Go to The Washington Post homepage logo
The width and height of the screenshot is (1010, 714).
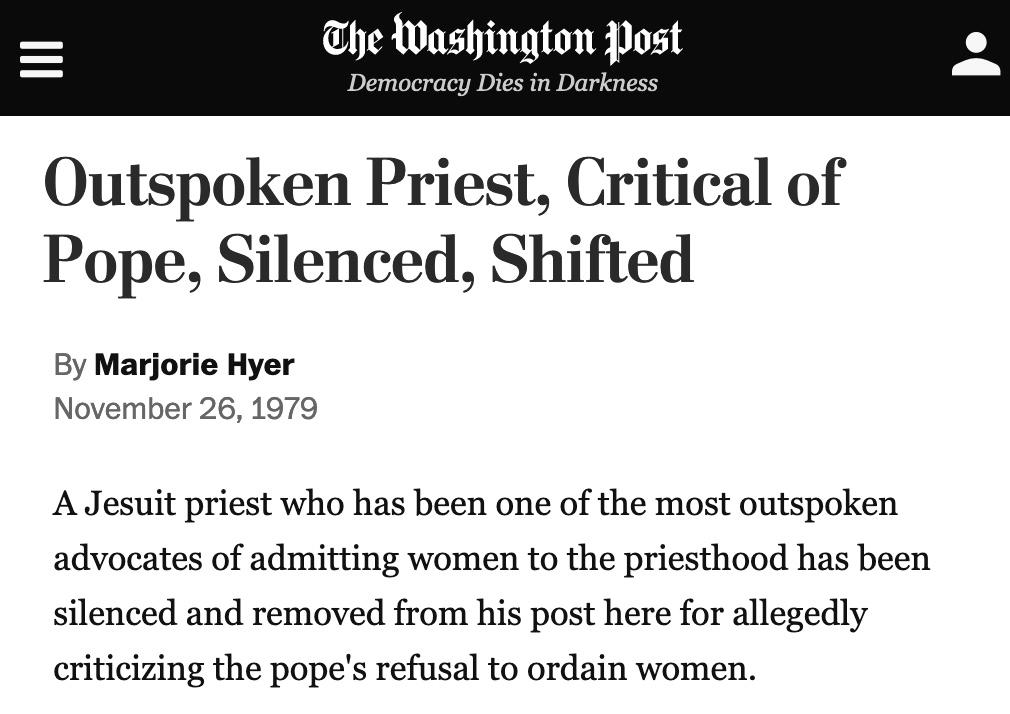(x=502, y=38)
